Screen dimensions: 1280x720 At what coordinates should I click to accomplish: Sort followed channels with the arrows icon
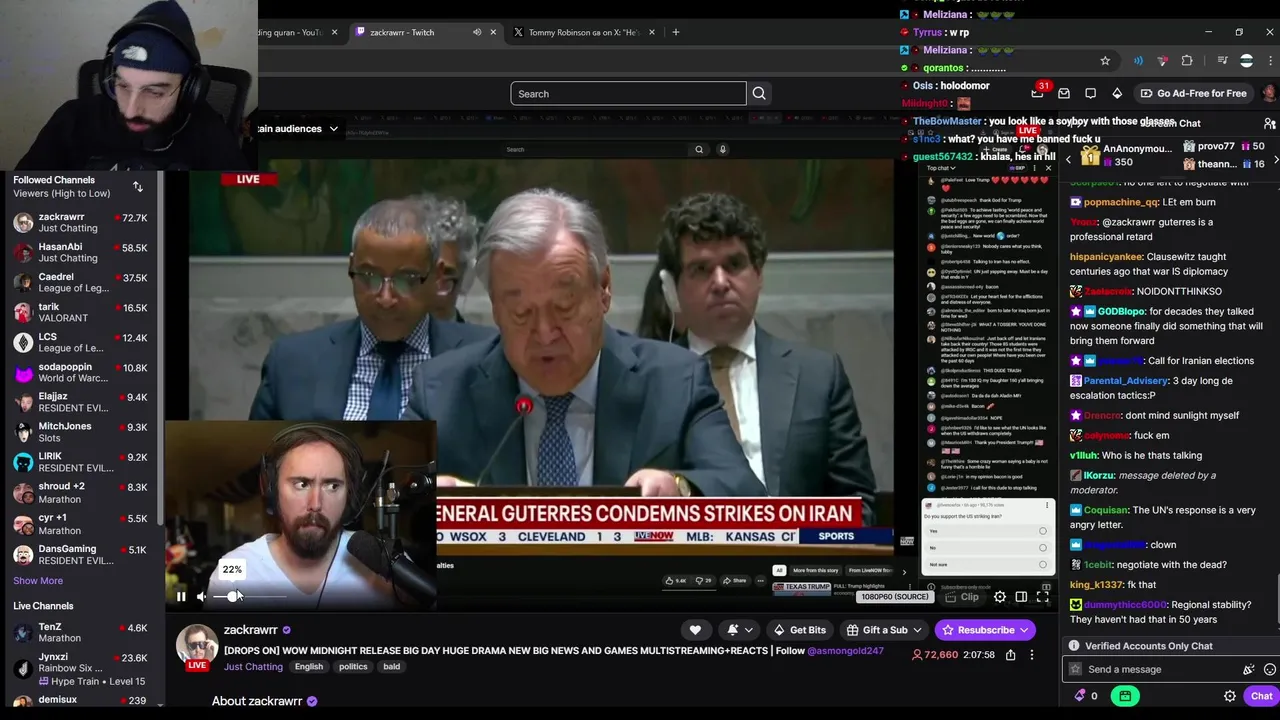pyautogui.click(x=138, y=187)
